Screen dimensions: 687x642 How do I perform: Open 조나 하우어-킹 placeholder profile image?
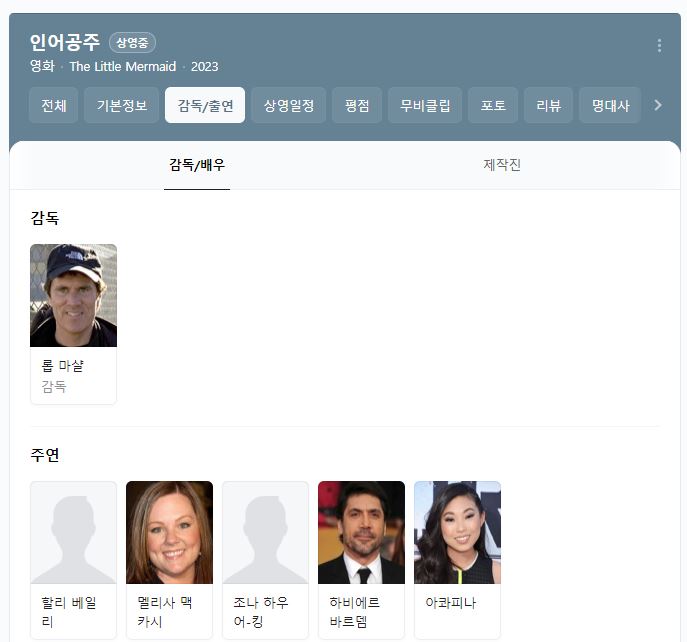266,532
